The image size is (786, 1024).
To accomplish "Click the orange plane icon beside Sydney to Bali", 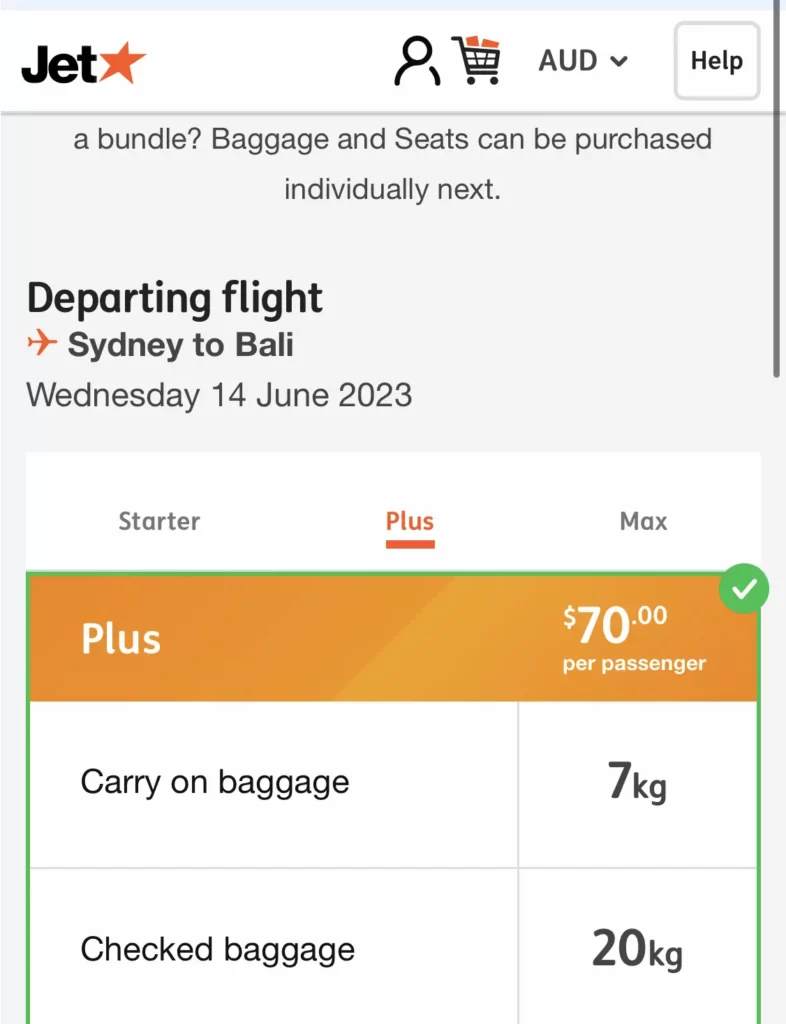I will 42,344.
